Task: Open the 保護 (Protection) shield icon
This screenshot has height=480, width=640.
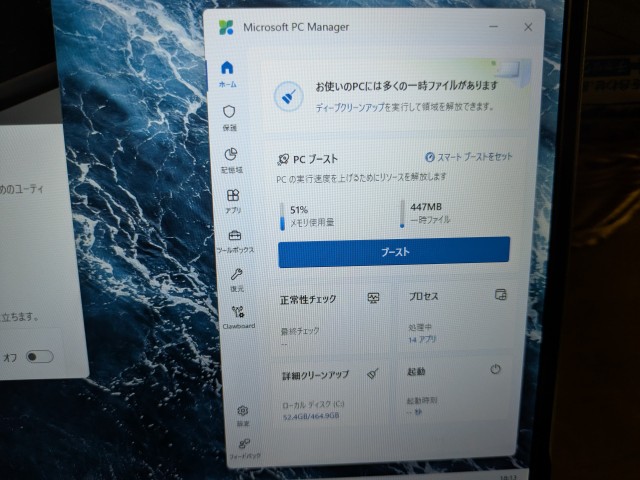Action: [x=229, y=116]
